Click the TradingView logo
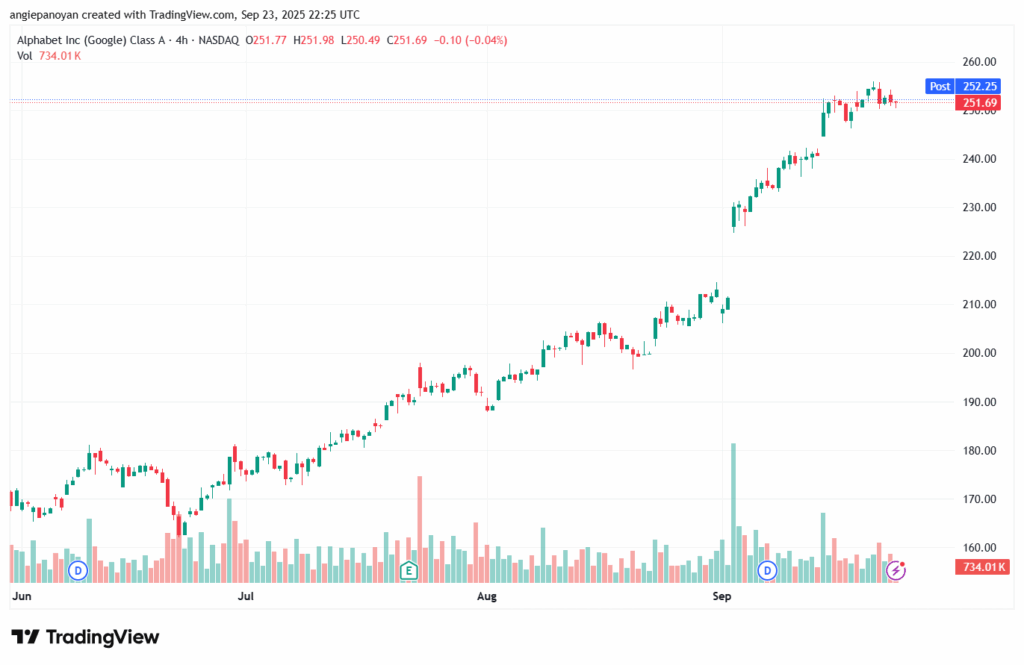1024x665 pixels. [x=85, y=637]
